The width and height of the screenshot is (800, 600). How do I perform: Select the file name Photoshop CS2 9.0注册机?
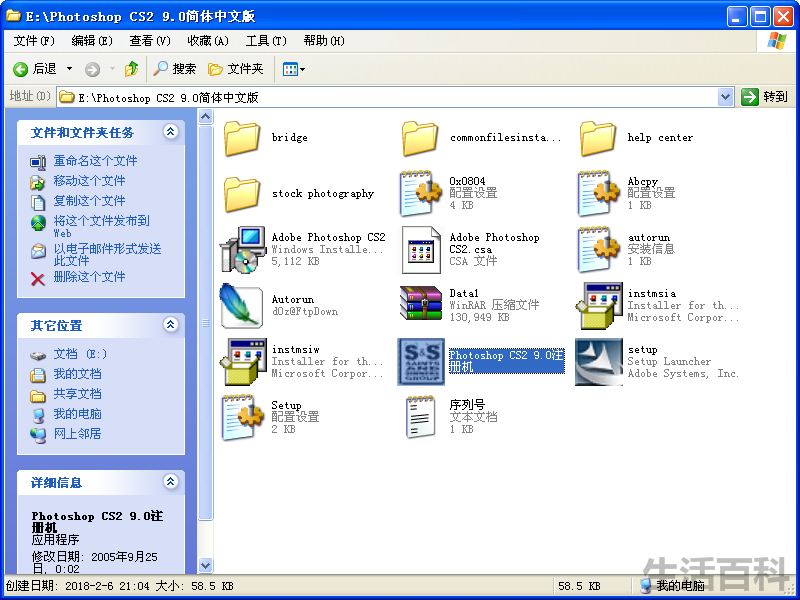tap(506, 361)
